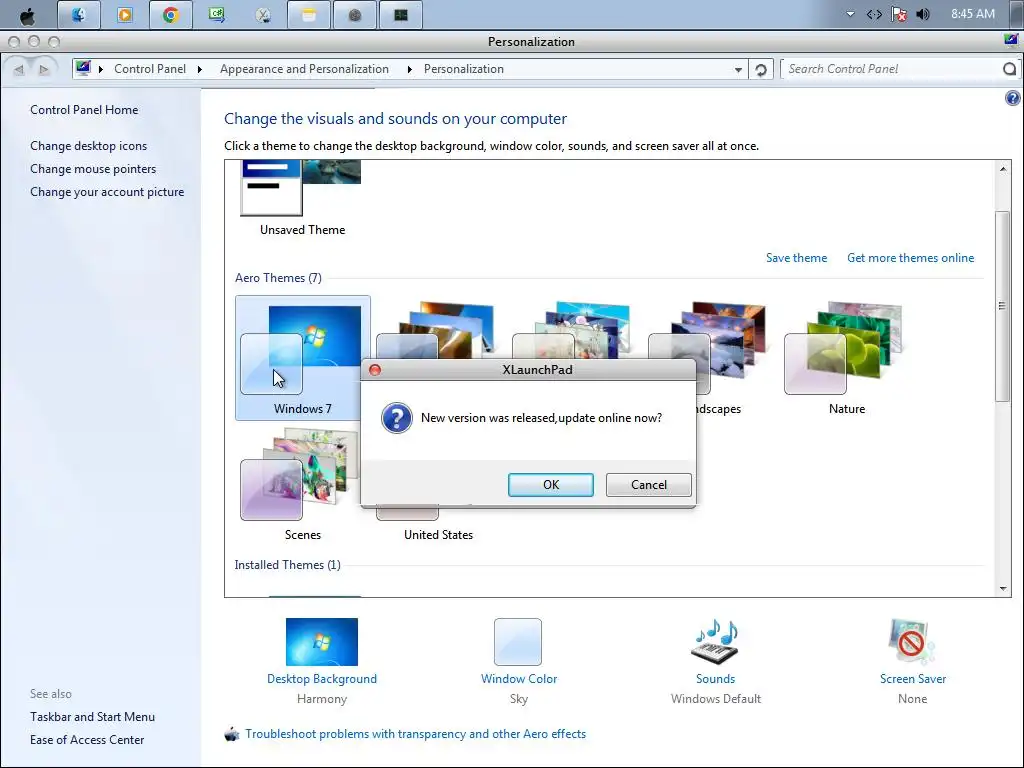Open the Action Center flag icon
Image resolution: width=1024 pixels, height=768 pixels.
coord(899,14)
